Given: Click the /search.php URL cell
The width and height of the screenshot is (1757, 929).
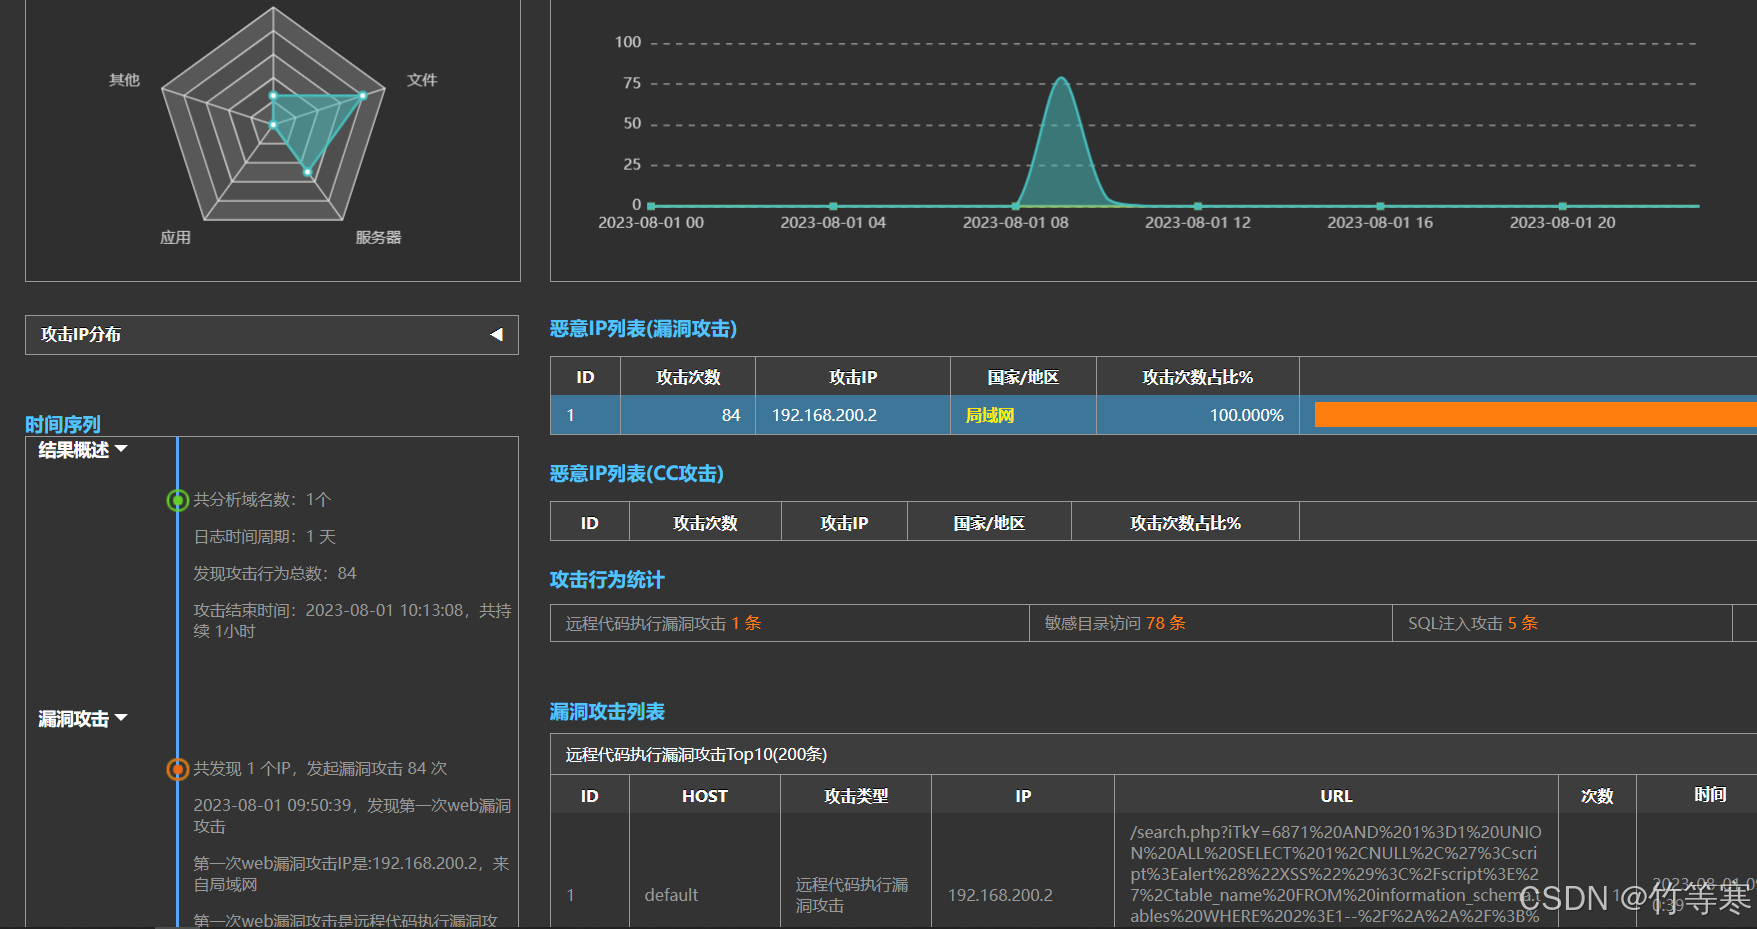Looking at the screenshot, I should pyautogui.click(x=1336, y=874).
